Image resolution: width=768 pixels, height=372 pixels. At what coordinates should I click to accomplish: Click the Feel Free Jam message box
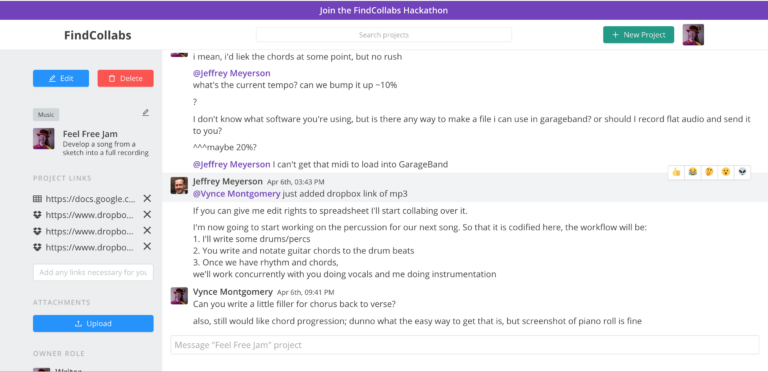point(465,345)
